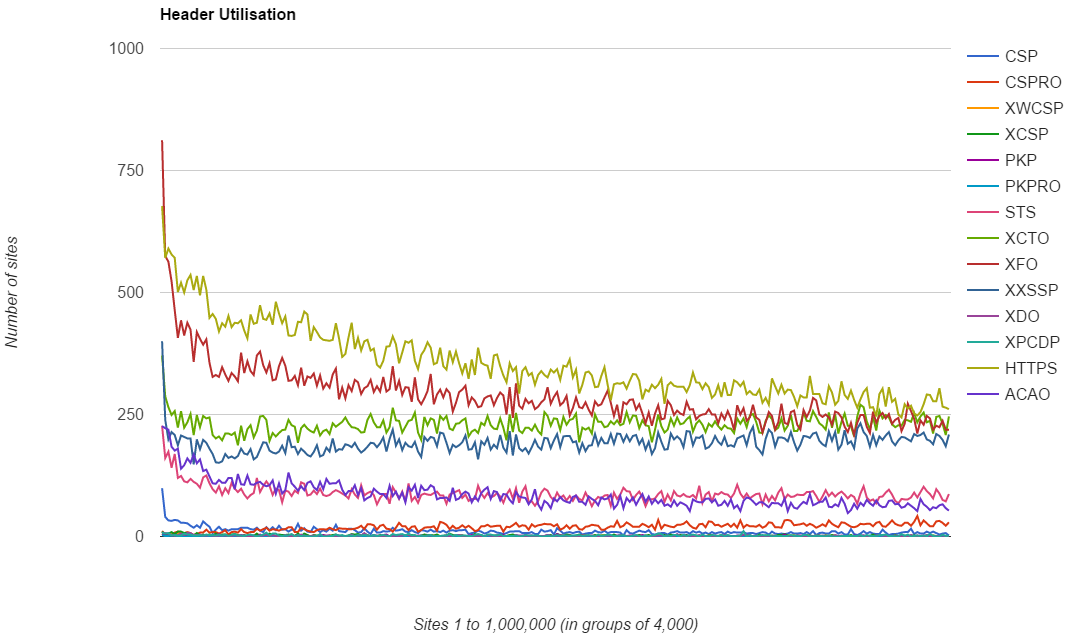Click the XFO legend label
Image resolution: width=1075 pixels, height=642 pixels.
click(1021, 264)
